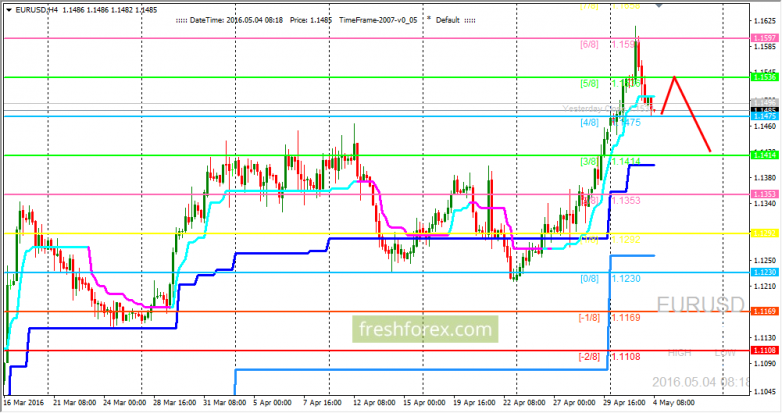Click the red 1.1108 price axis tag
Viewport: 782px width, 413px height.
pos(764,351)
